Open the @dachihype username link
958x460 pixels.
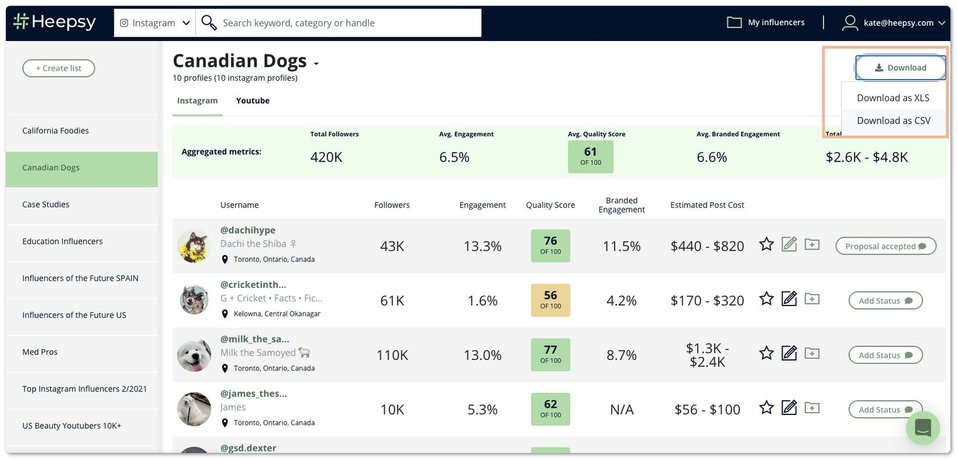[x=247, y=230]
